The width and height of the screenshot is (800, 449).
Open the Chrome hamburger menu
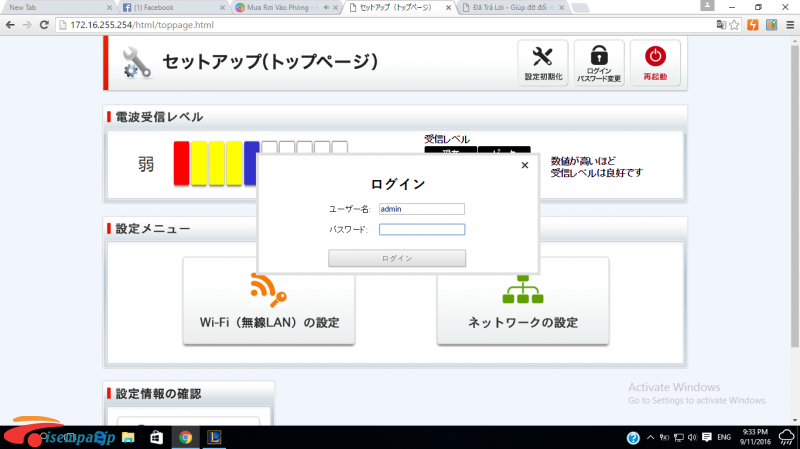pyautogui.click(x=789, y=24)
